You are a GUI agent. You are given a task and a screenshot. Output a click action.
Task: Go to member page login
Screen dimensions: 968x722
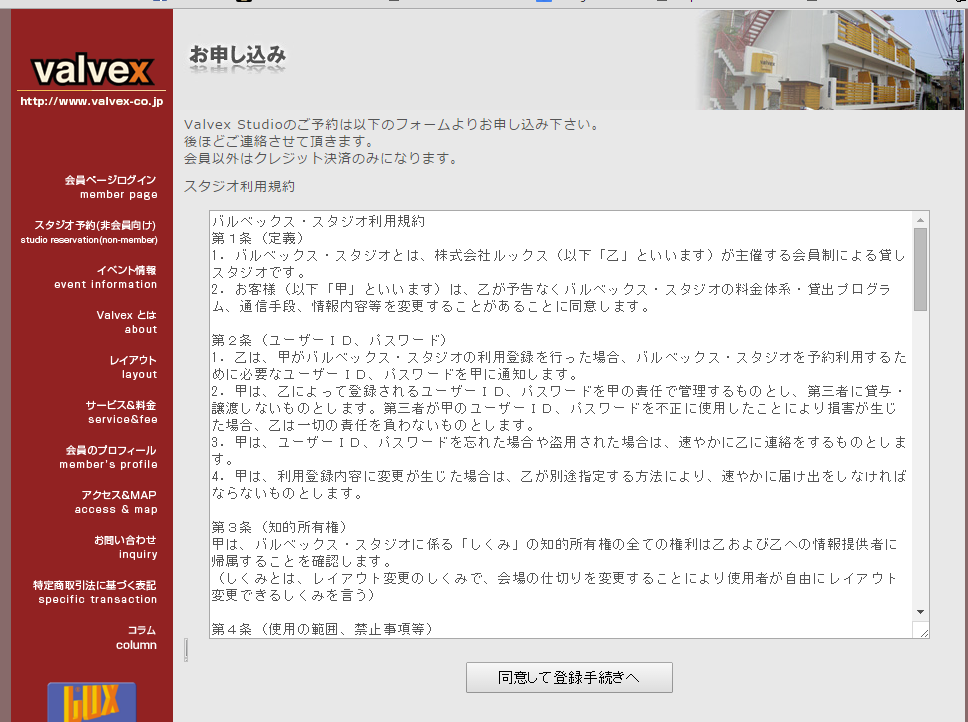(x=111, y=187)
